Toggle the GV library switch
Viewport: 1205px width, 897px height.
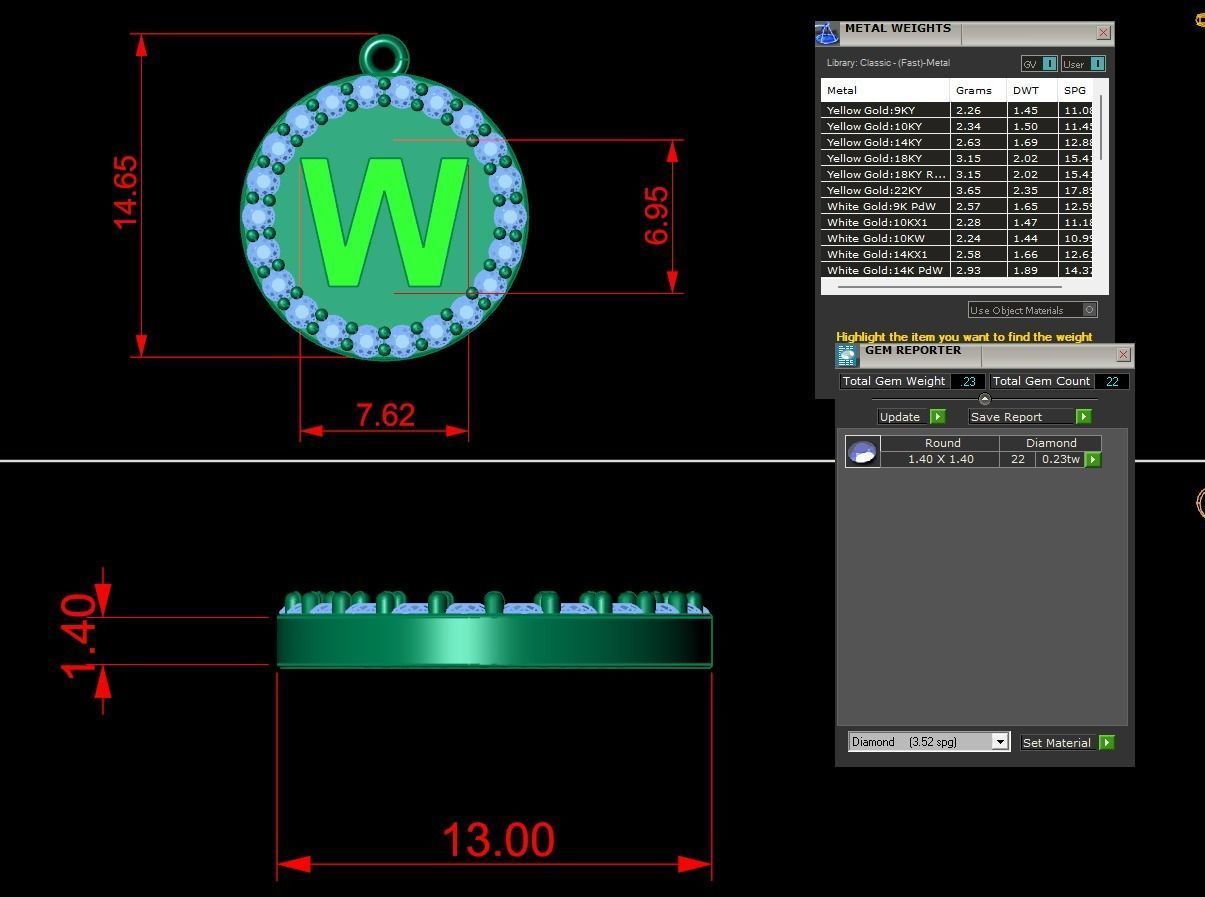point(1039,64)
